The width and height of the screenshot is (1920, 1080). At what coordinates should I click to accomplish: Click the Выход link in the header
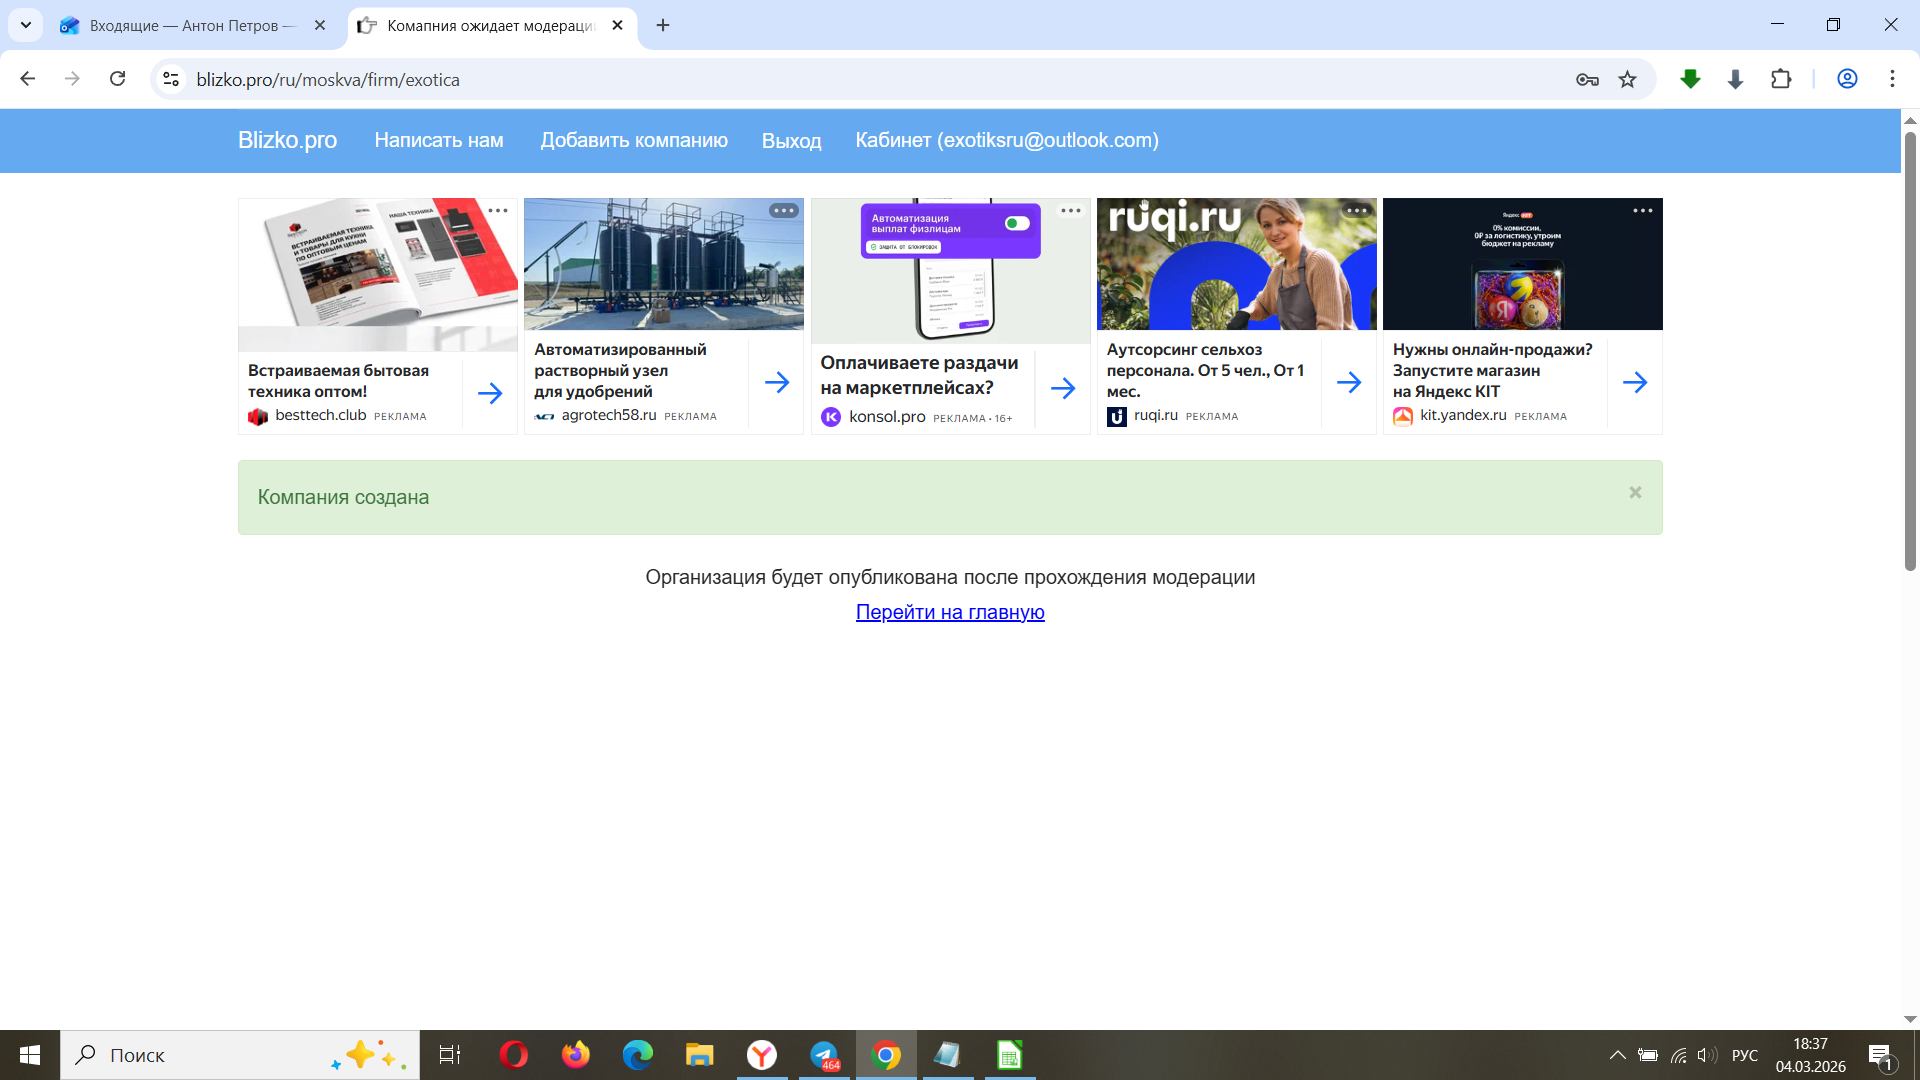(791, 141)
